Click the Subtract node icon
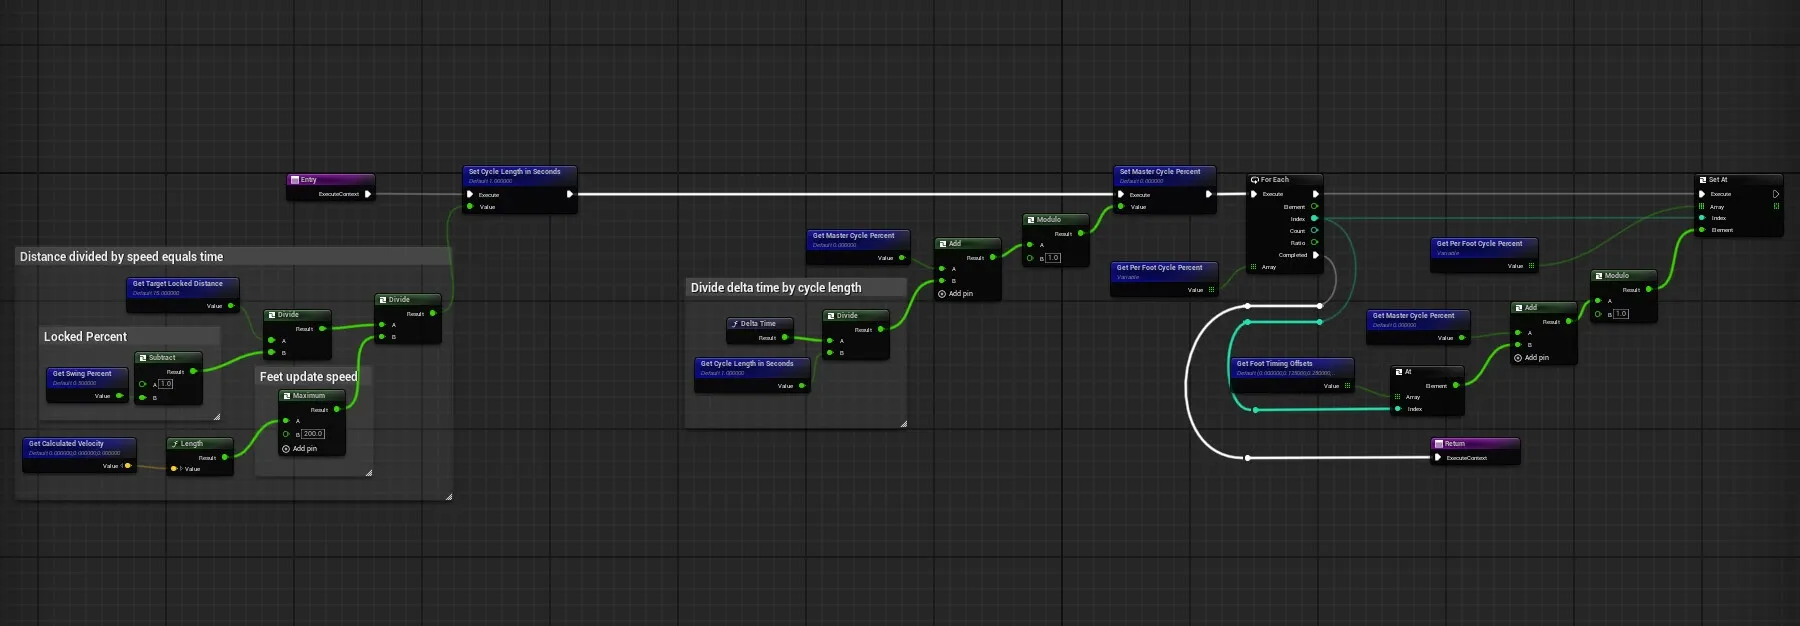 143,358
